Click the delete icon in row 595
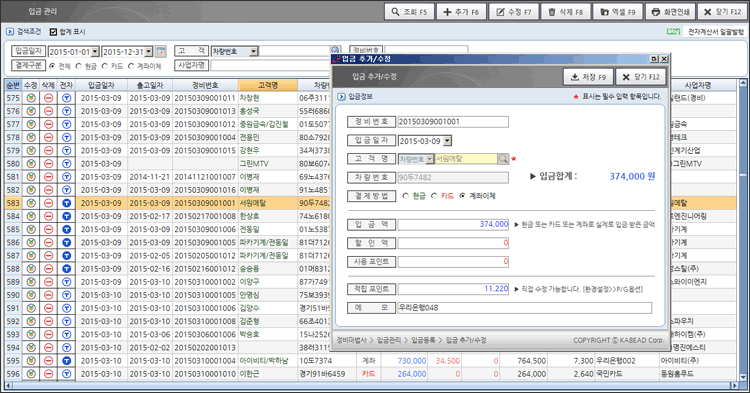 point(48,360)
